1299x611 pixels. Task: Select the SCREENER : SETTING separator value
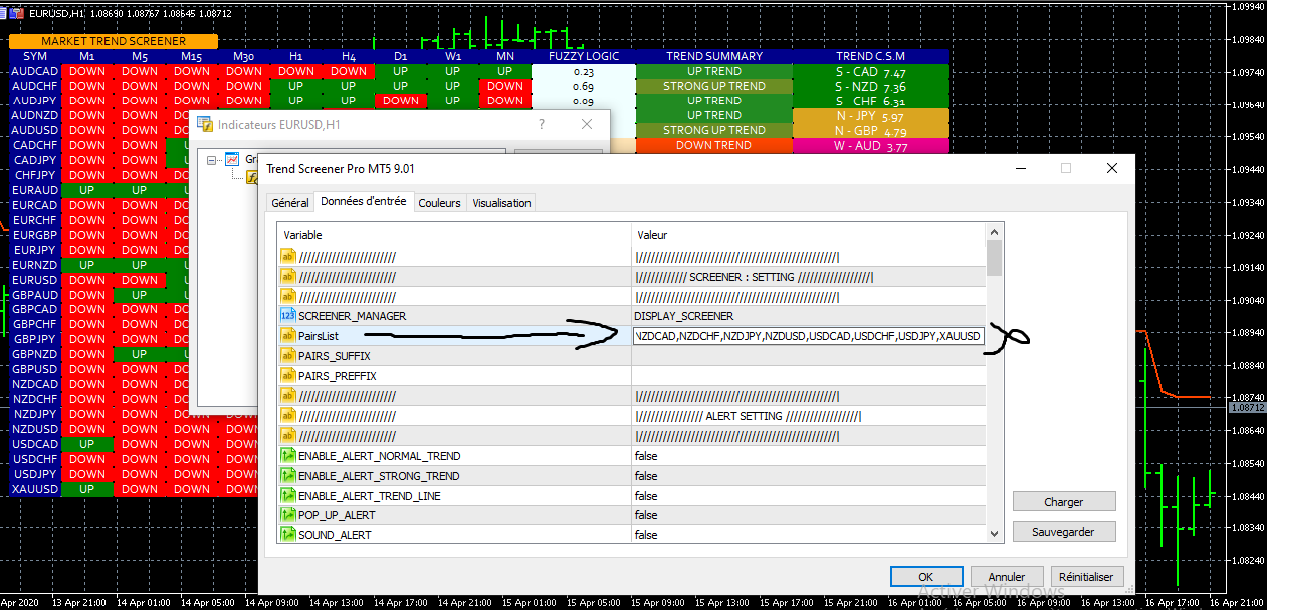point(808,277)
